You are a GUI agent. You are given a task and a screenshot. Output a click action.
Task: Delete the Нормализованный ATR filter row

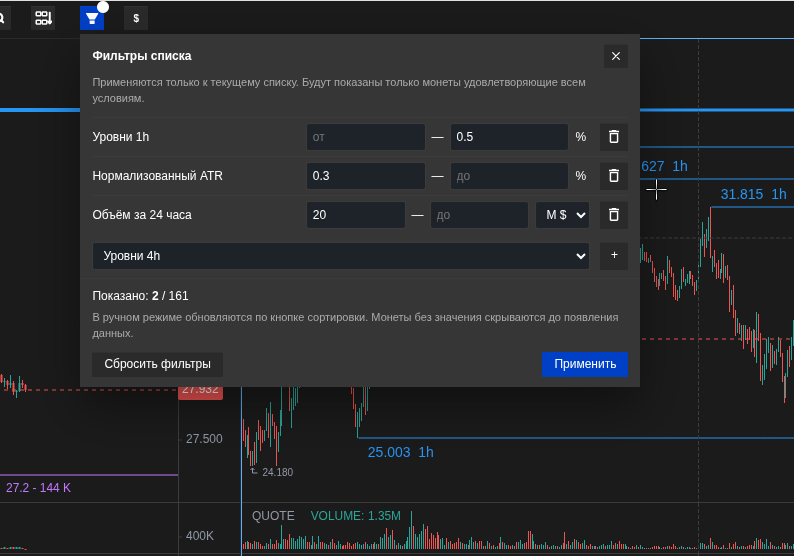point(614,176)
